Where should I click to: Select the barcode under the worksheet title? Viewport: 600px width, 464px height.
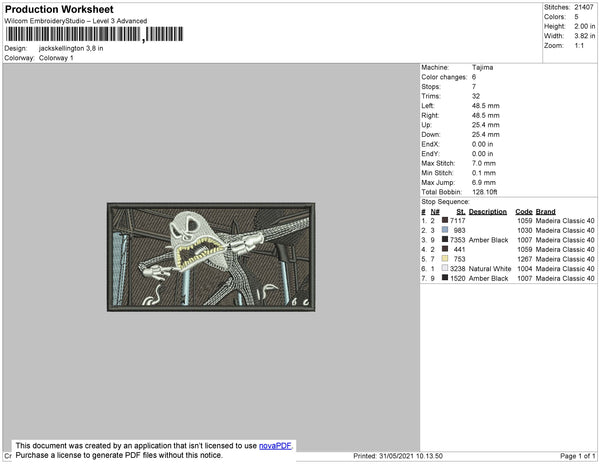coord(94,34)
